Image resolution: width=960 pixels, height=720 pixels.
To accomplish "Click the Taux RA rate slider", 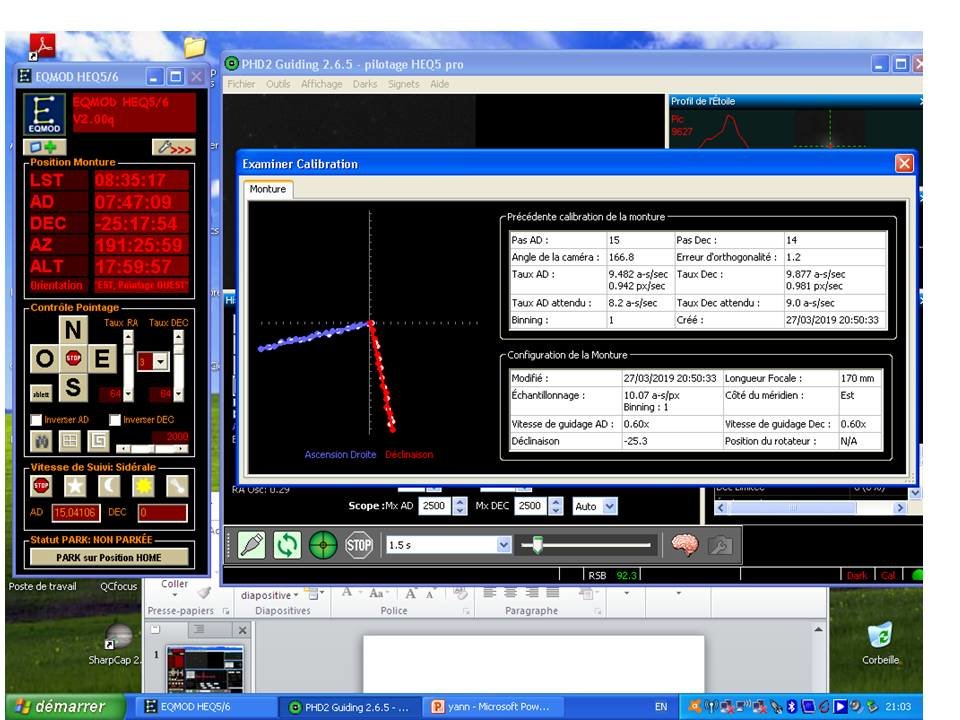I will tap(128, 365).
